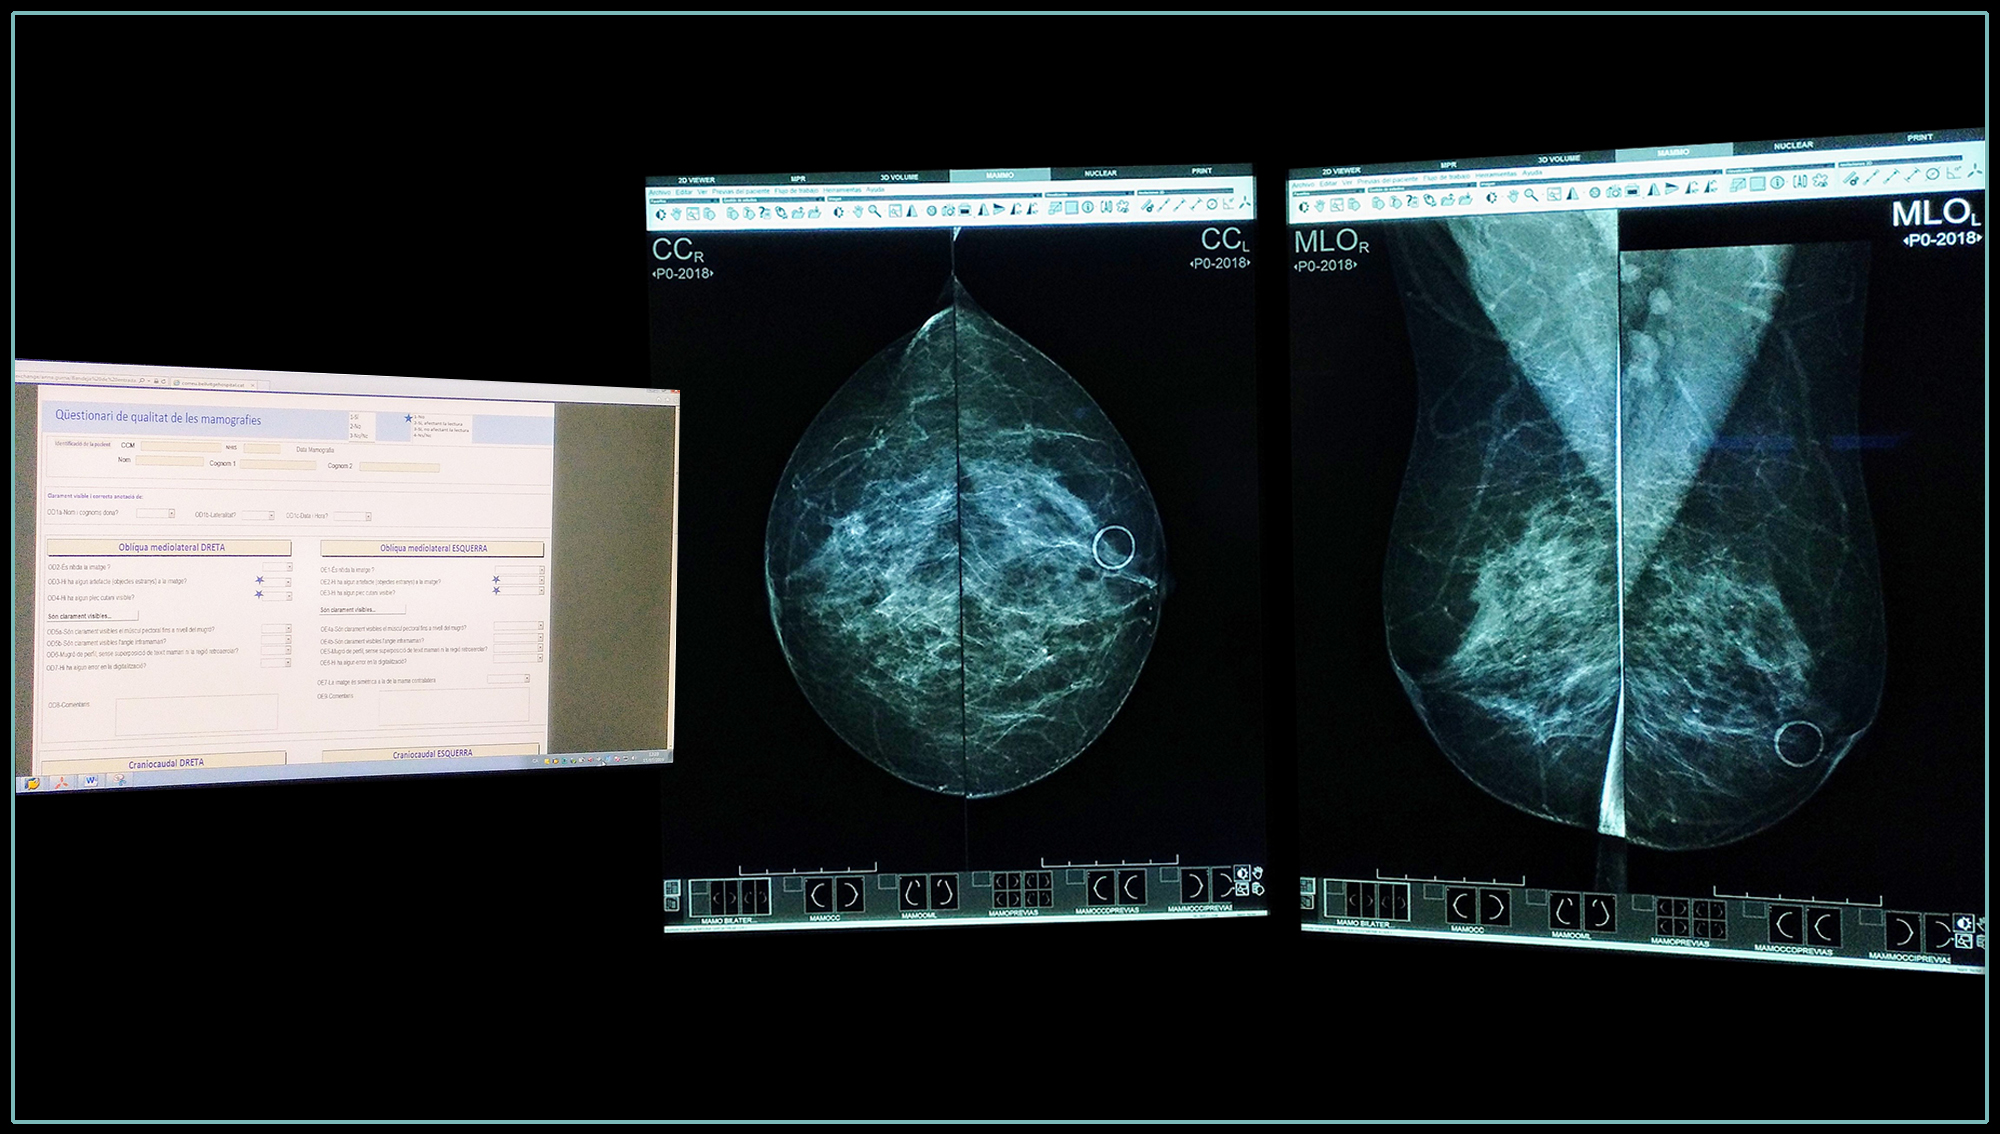Click the fourth taskbar icon after Word
This screenshot has width=2000, height=1134.
119,779
